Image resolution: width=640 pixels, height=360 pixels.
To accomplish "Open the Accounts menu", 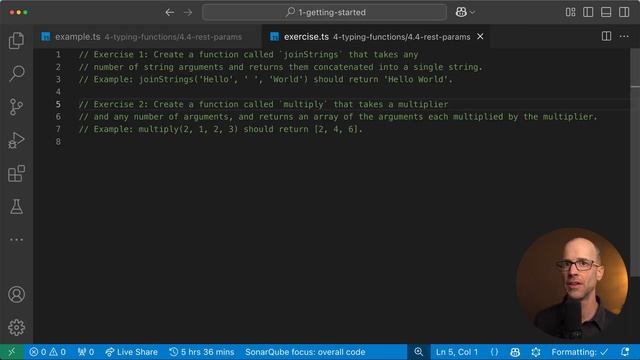I will tap(16, 294).
